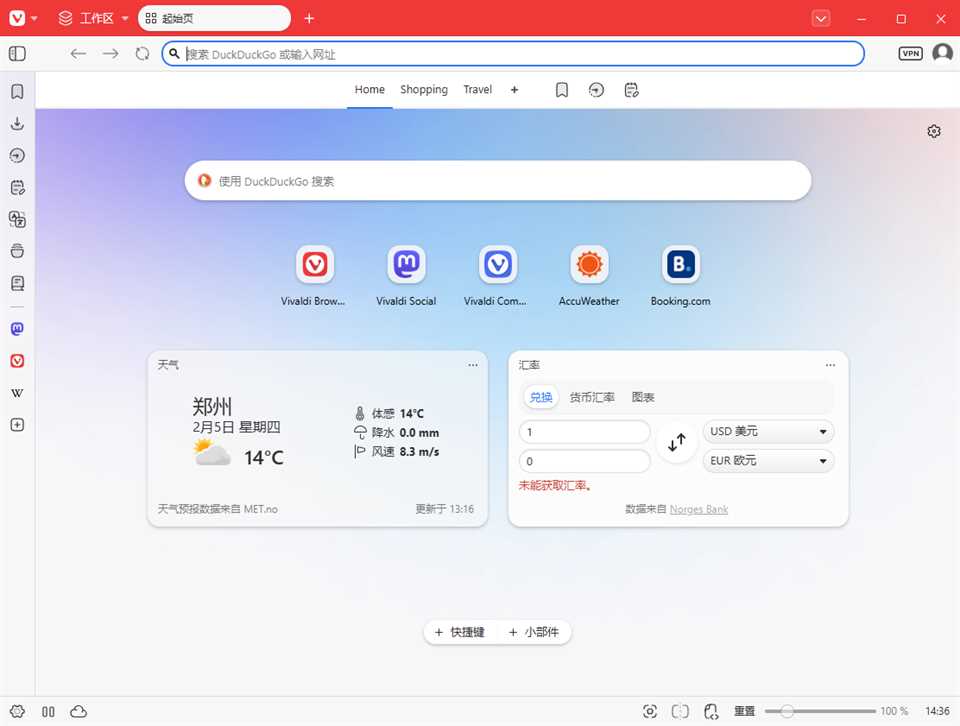Open the bookmarks icon in the start page bar
The image size is (960, 726).
[x=561, y=90]
